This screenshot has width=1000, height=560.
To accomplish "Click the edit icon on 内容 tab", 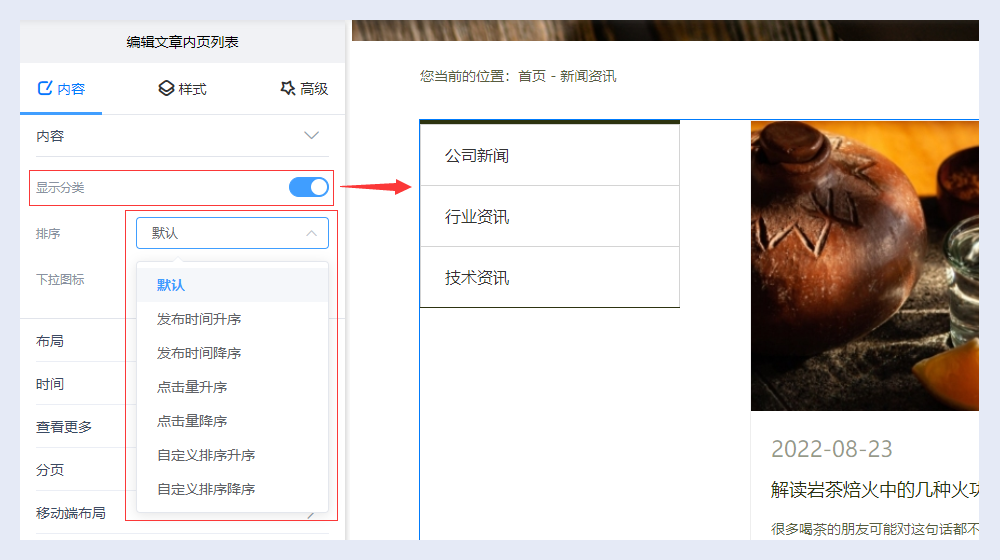I will click(44, 89).
